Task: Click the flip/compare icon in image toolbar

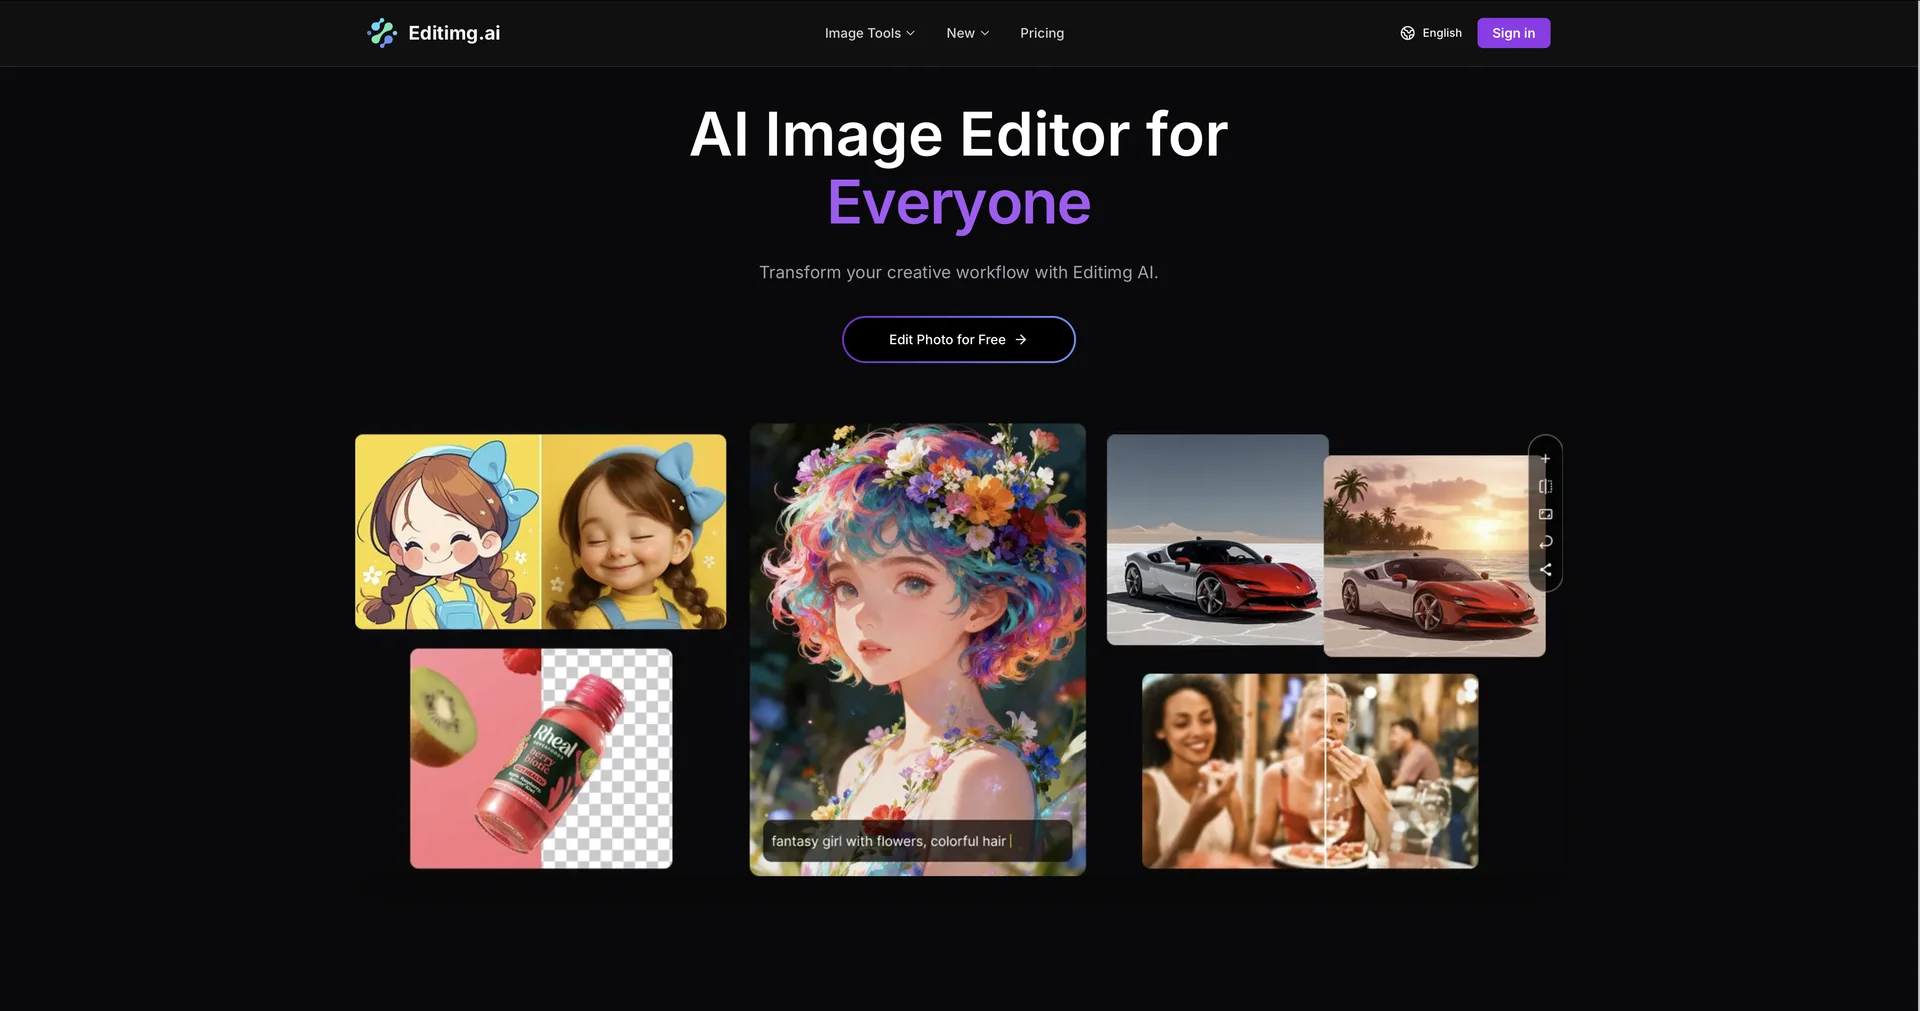Action: pos(1545,487)
